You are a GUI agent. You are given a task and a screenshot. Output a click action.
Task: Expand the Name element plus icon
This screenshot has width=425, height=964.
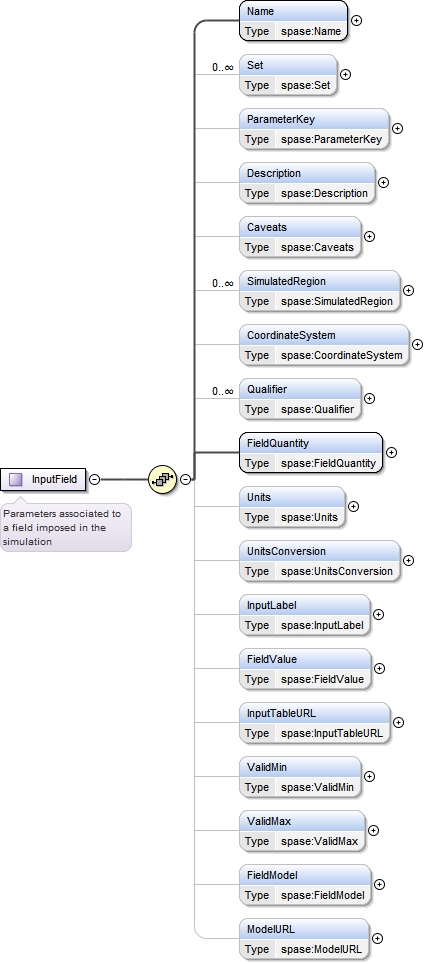pyautogui.click(x=356, y=20)
